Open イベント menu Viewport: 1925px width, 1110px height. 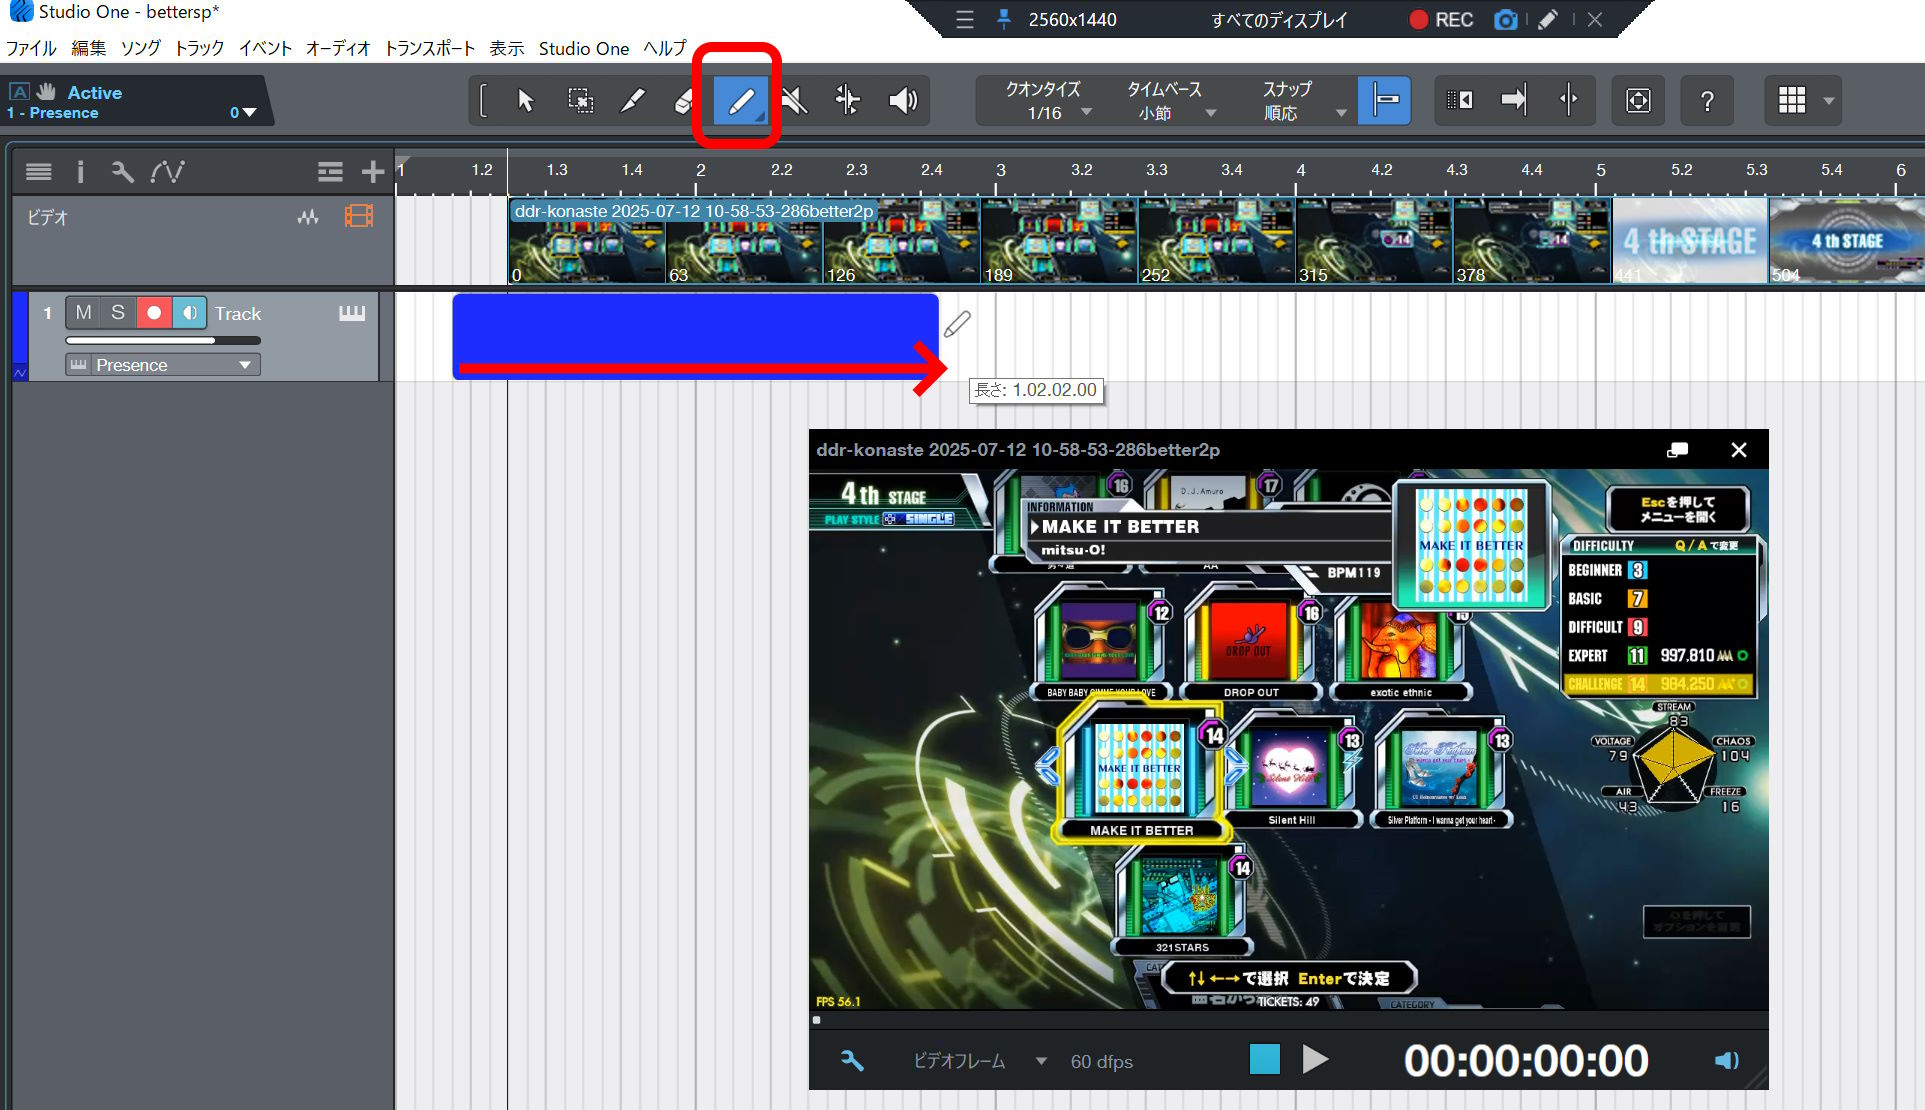pyautogui.click(x=265, y=48)
